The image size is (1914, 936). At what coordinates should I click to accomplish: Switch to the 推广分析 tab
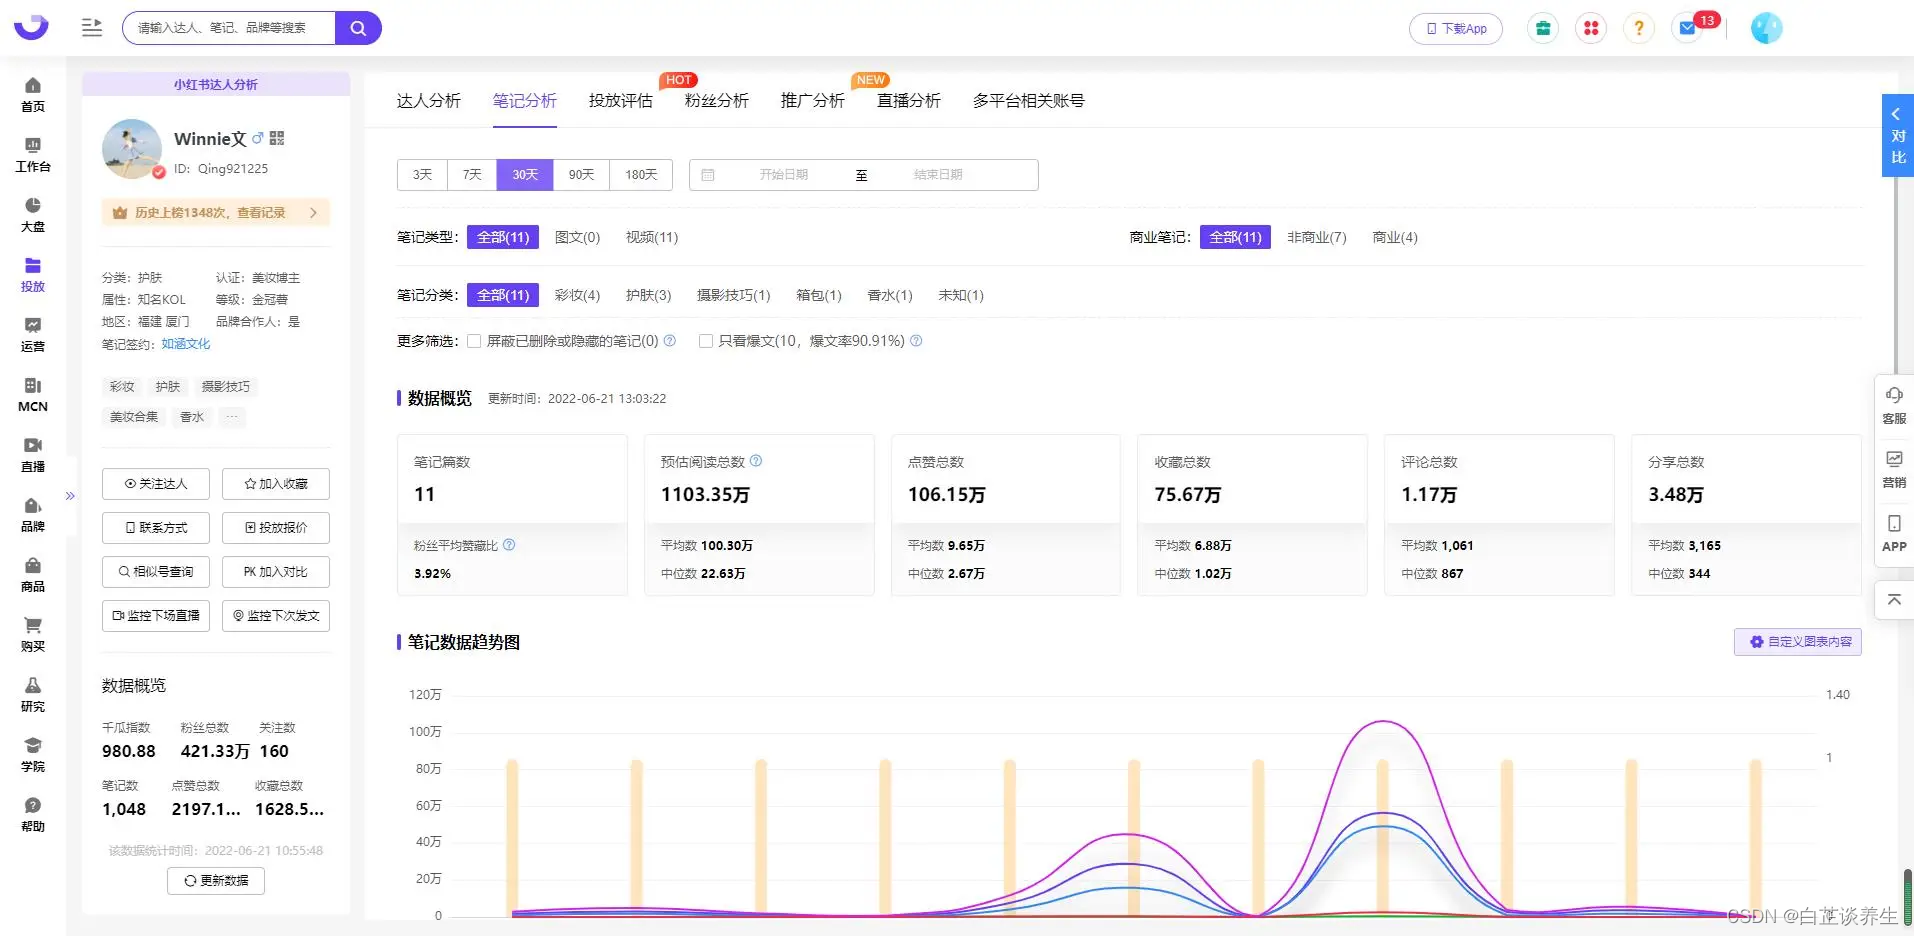(813, 100)
